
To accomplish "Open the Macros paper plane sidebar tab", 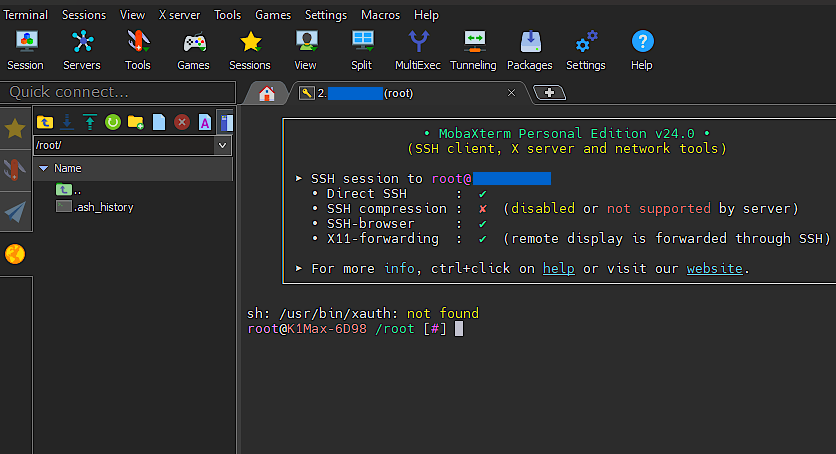I will [x=15, y=212].
